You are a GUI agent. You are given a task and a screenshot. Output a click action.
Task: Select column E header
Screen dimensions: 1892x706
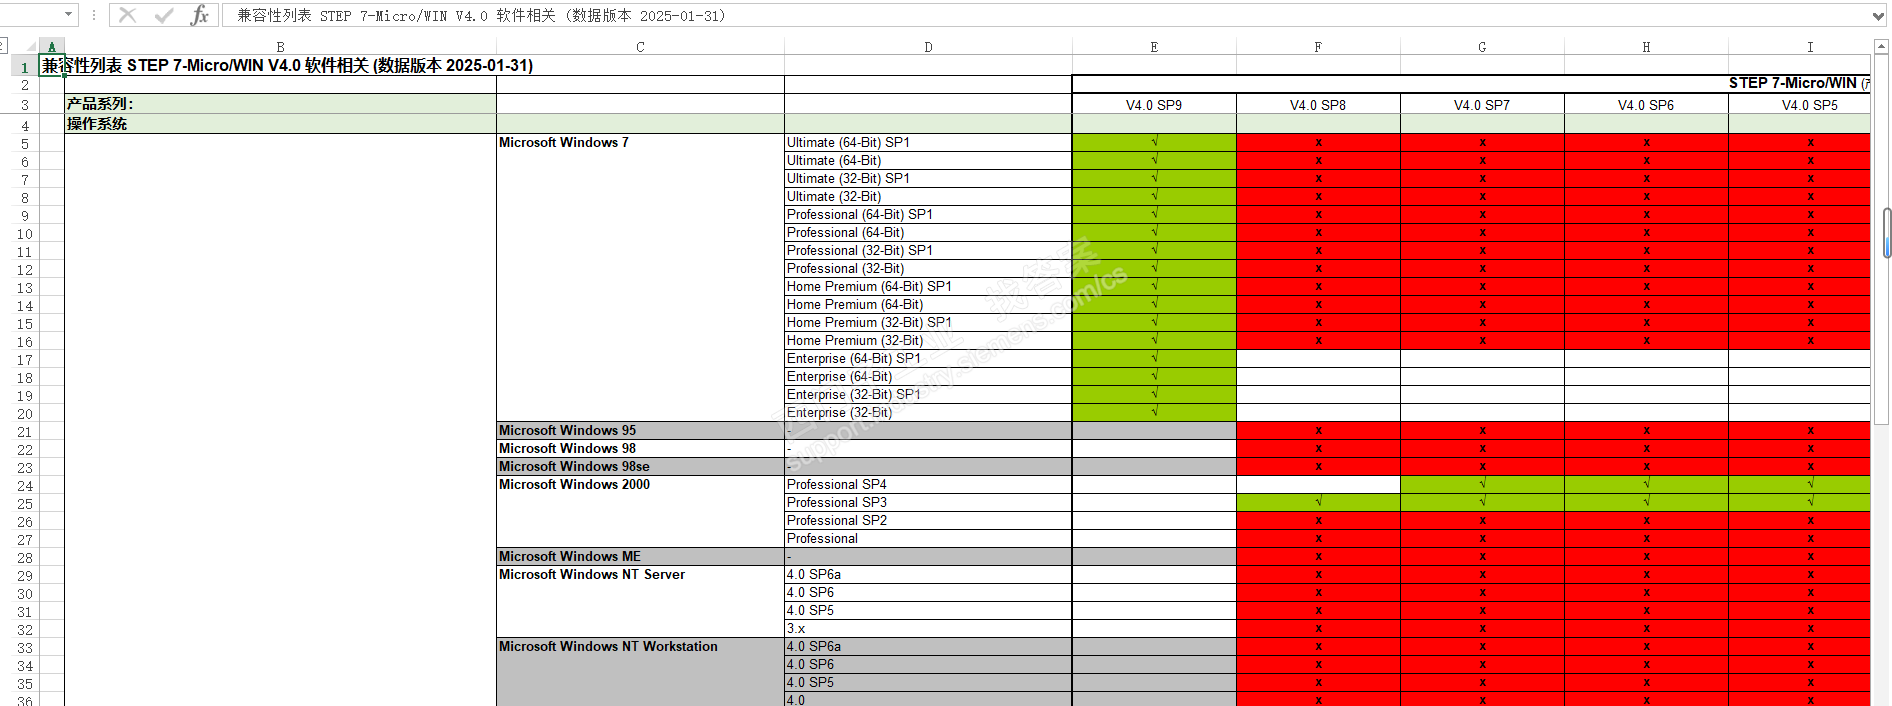1154,47
